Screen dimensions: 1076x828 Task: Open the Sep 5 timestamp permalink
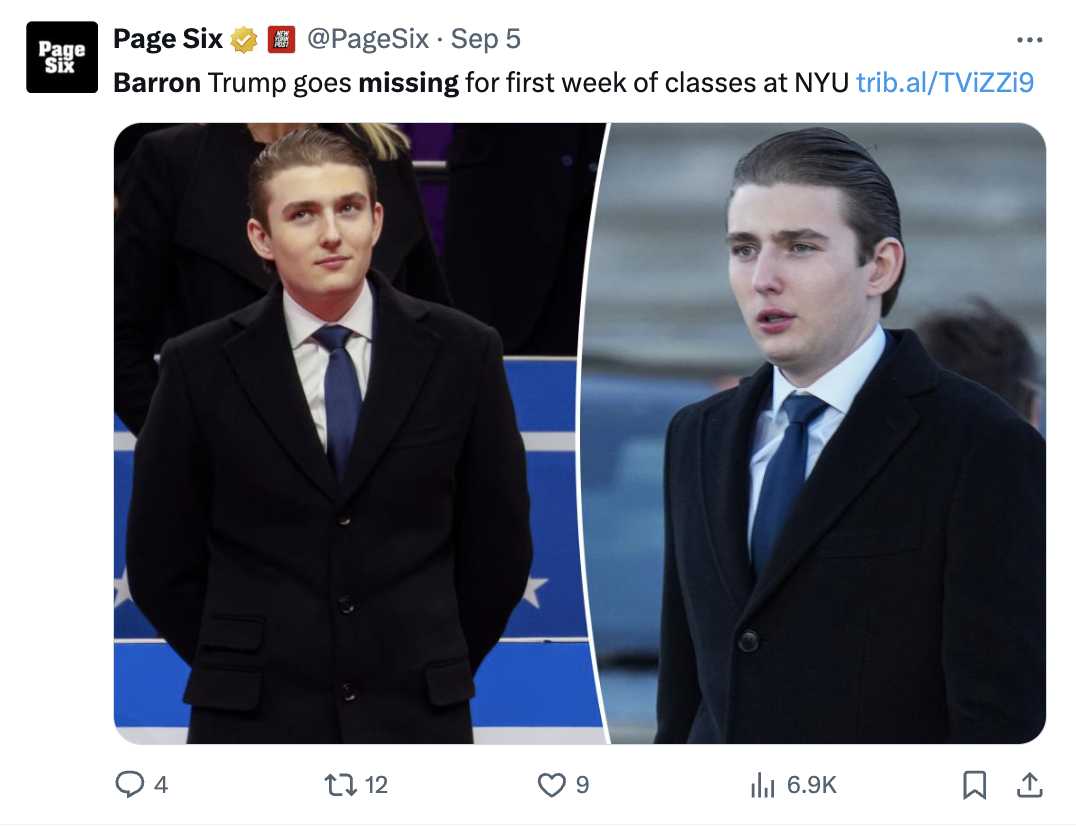[486, 40]
